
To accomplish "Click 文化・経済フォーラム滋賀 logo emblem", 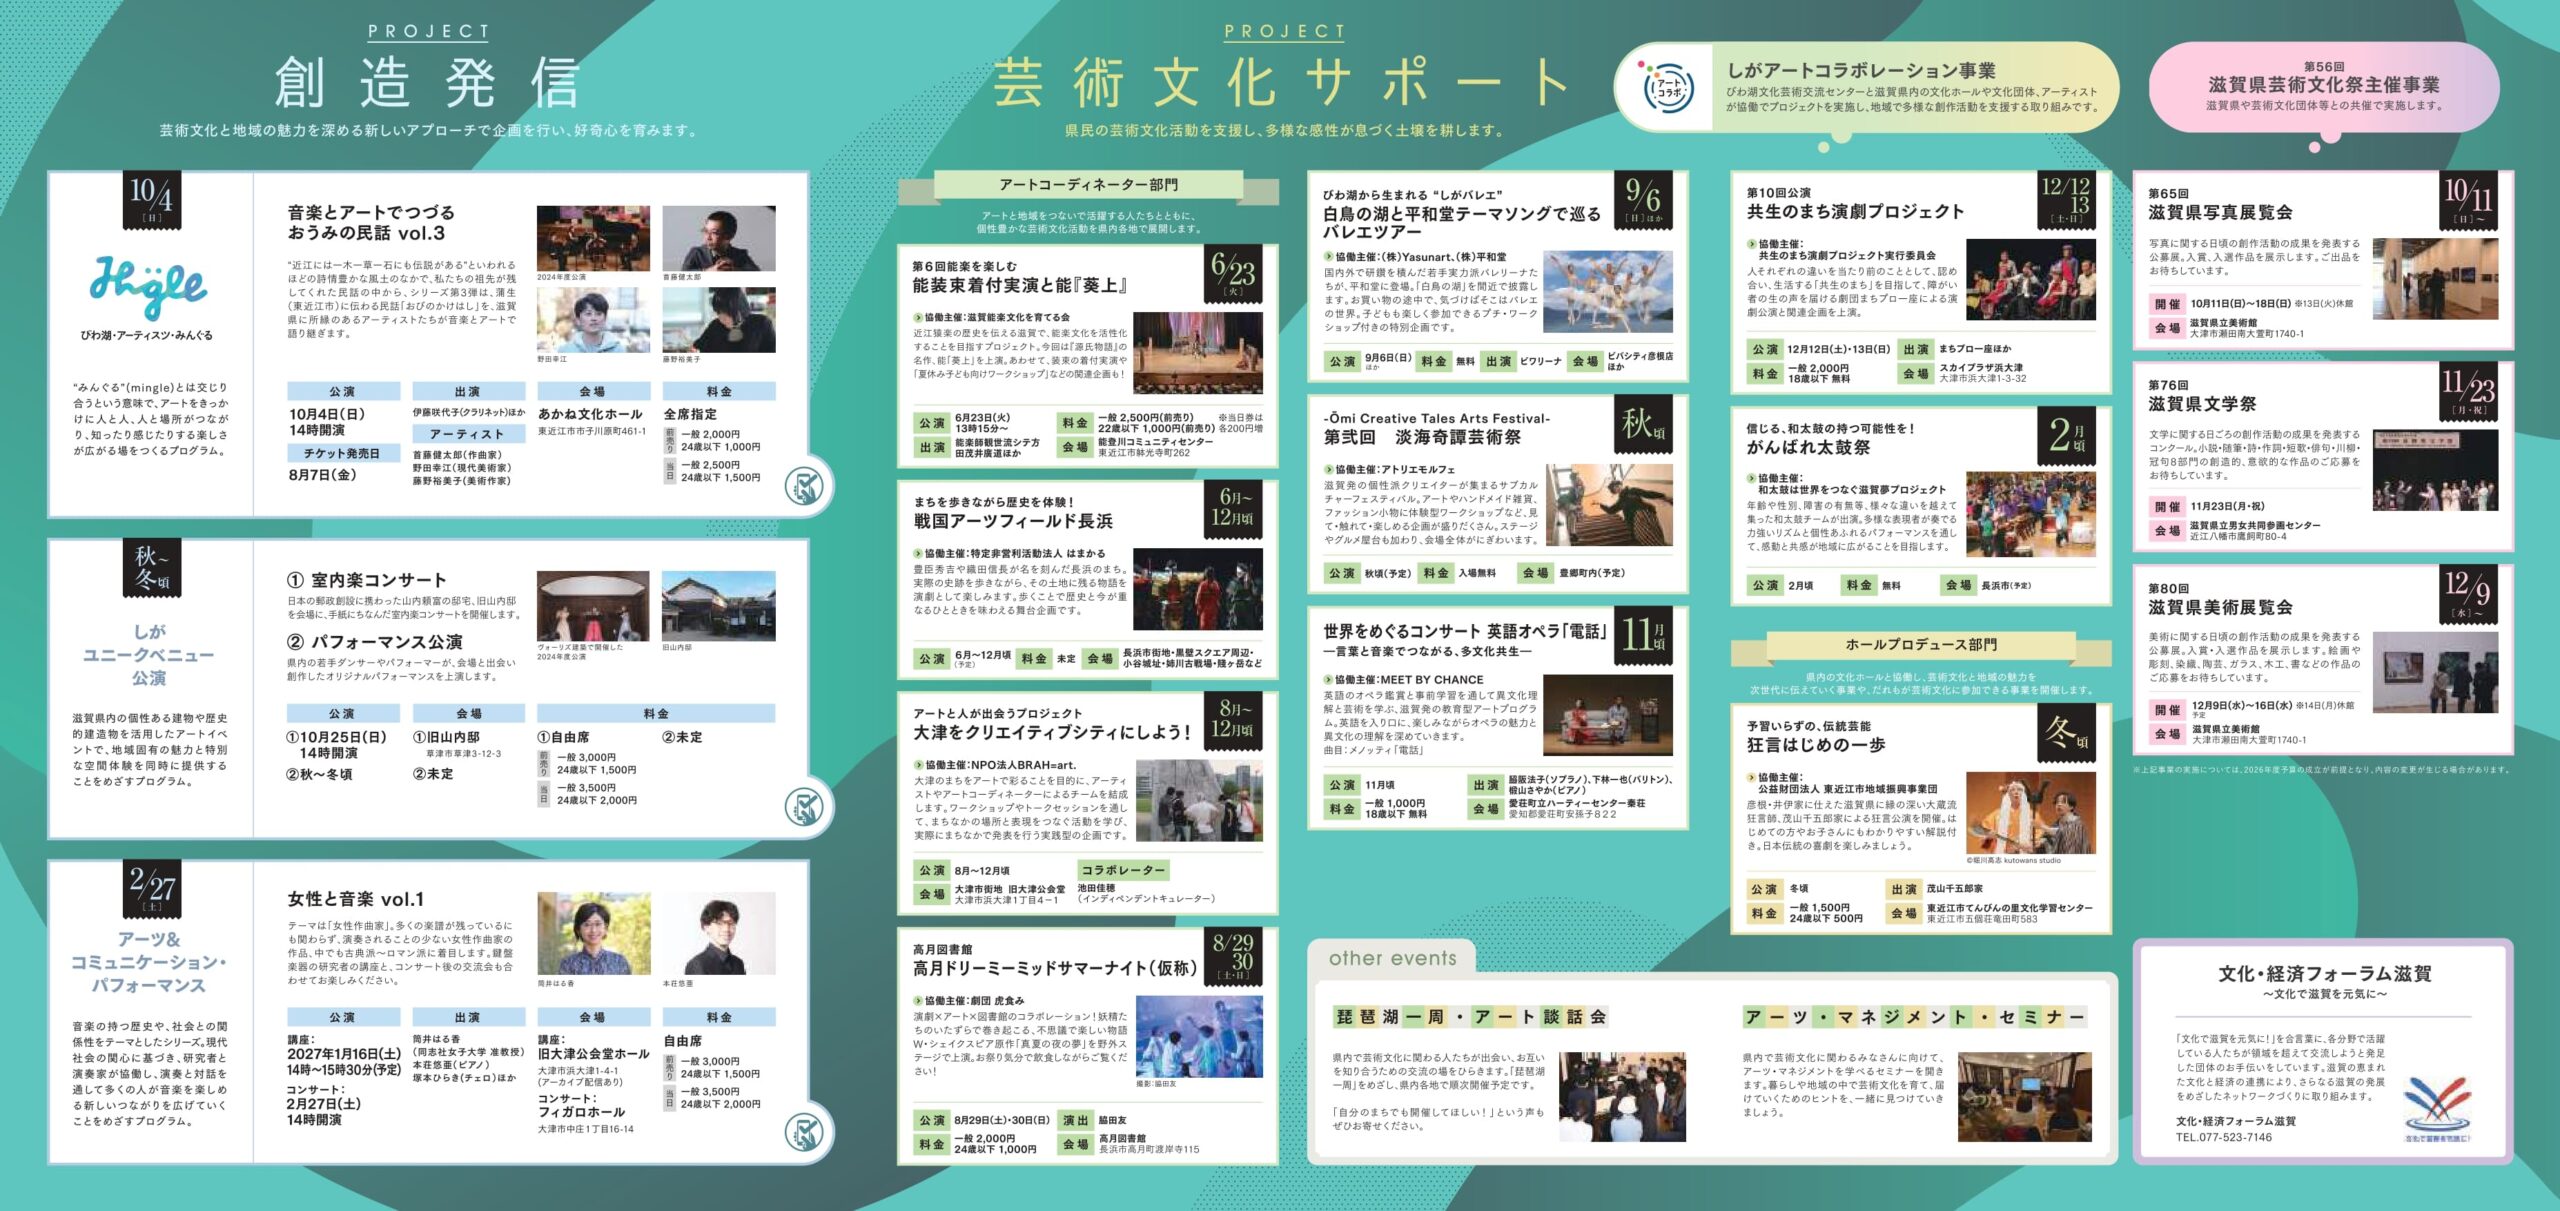I will (x=2436, y=1107).
